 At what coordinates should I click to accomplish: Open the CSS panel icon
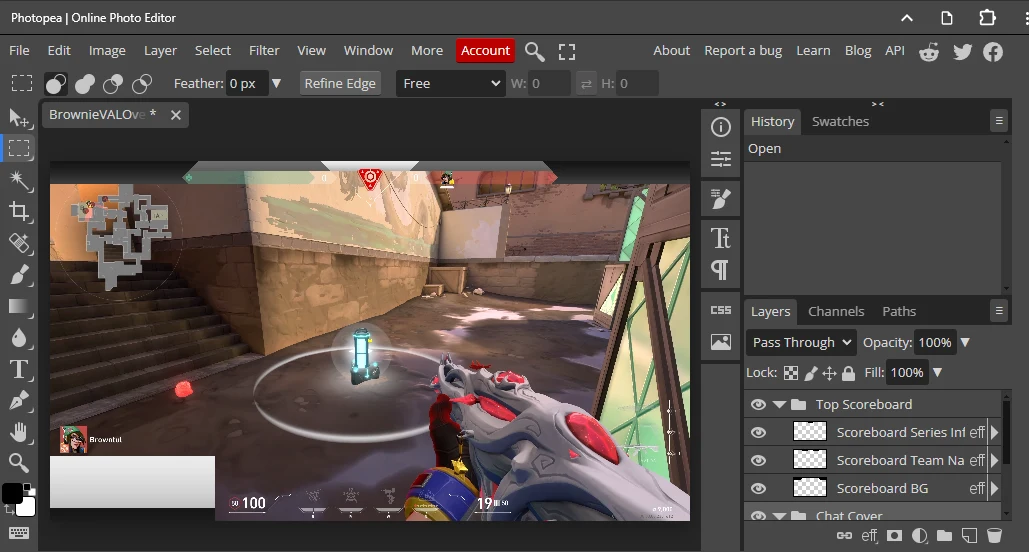(x=721, y=310)
